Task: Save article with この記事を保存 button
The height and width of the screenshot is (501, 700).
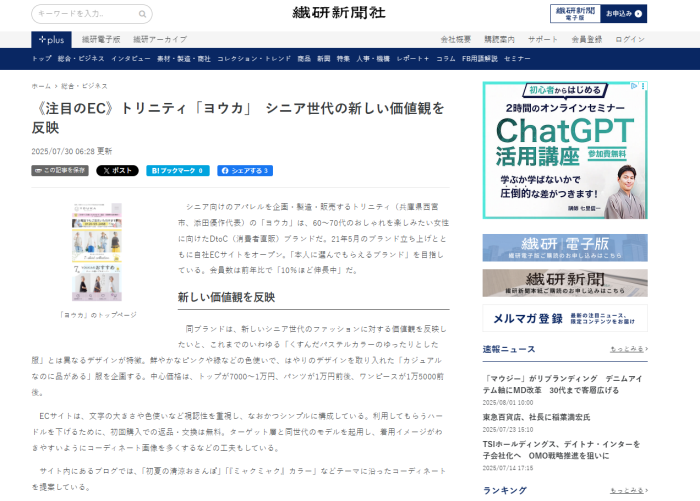Action: pyautogui.click(x=59, y=171)
